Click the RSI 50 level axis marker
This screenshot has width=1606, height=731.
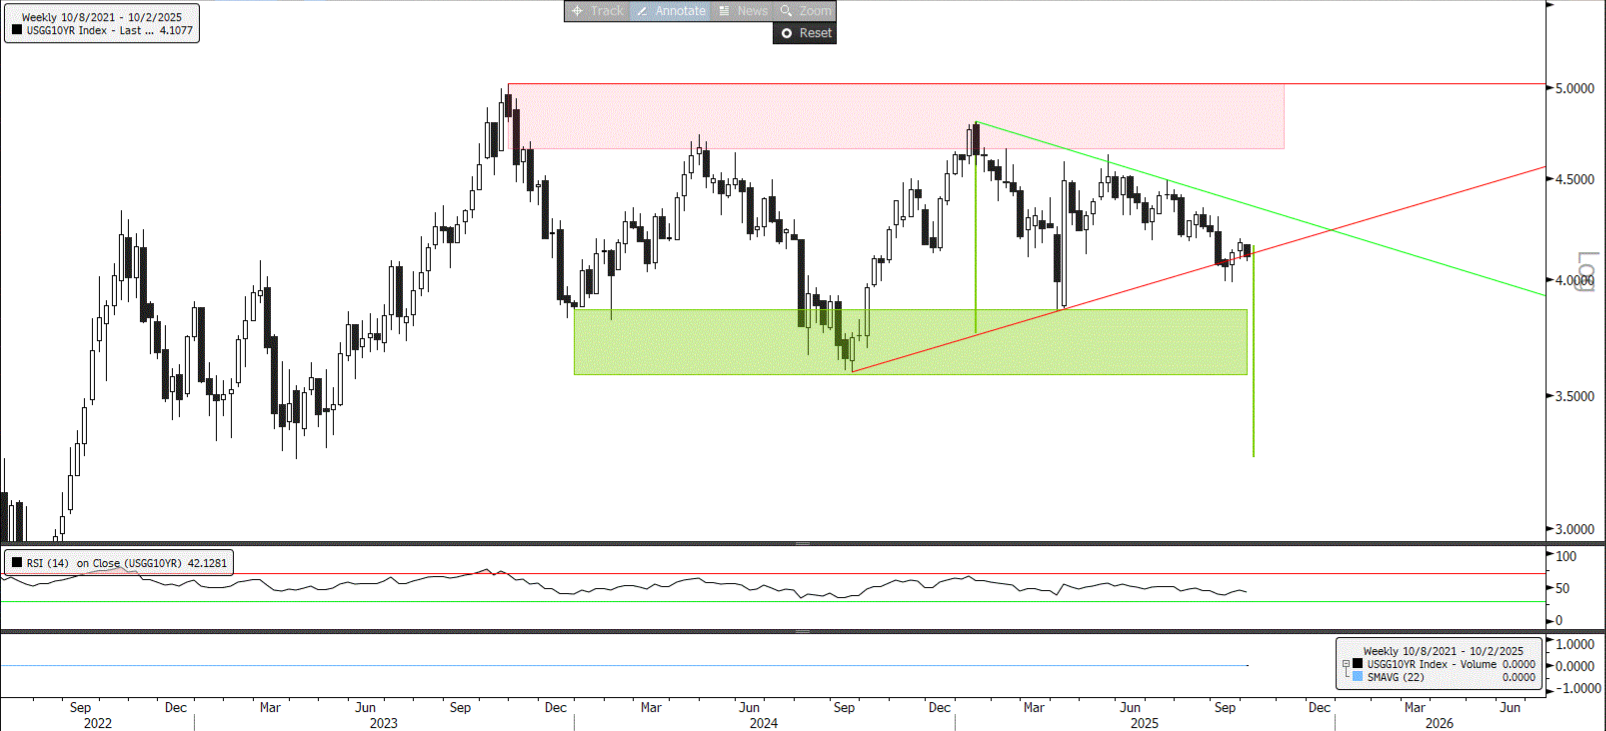(1562, 588)
